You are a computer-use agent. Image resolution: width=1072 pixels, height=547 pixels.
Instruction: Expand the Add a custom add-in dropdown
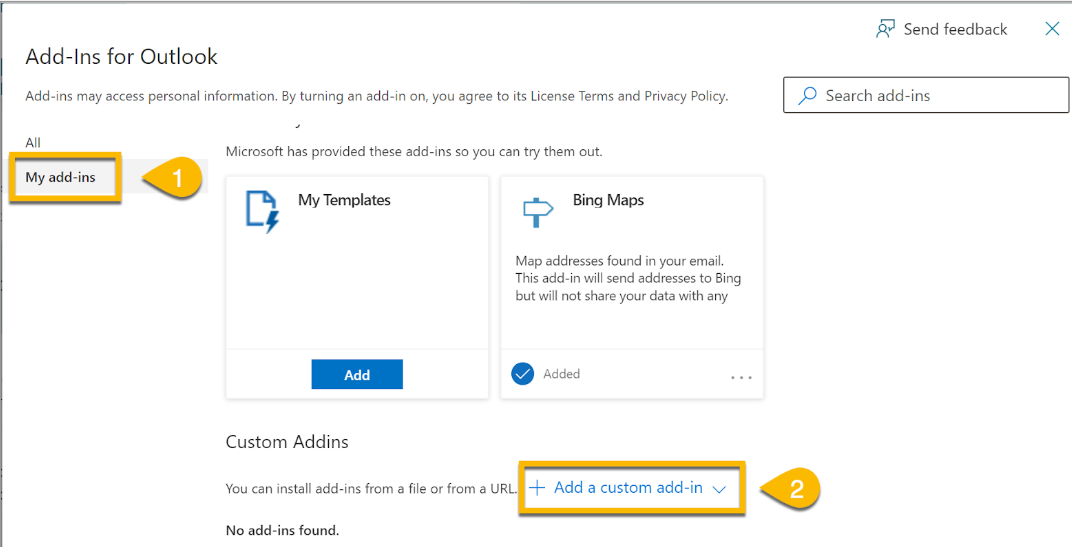point(628,488)
